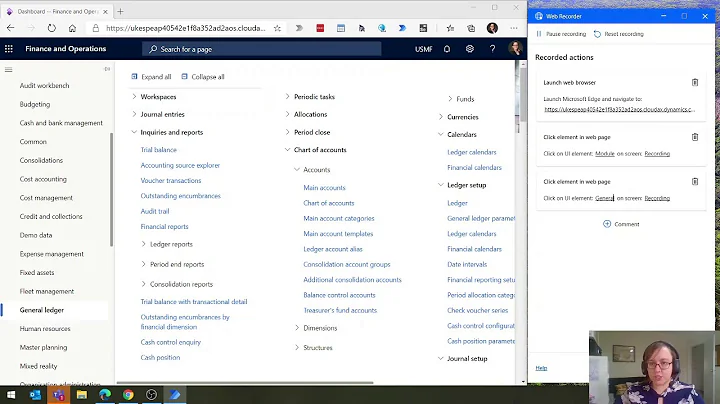Delete the Launch web browser recorded action

[x=695, y=83]
